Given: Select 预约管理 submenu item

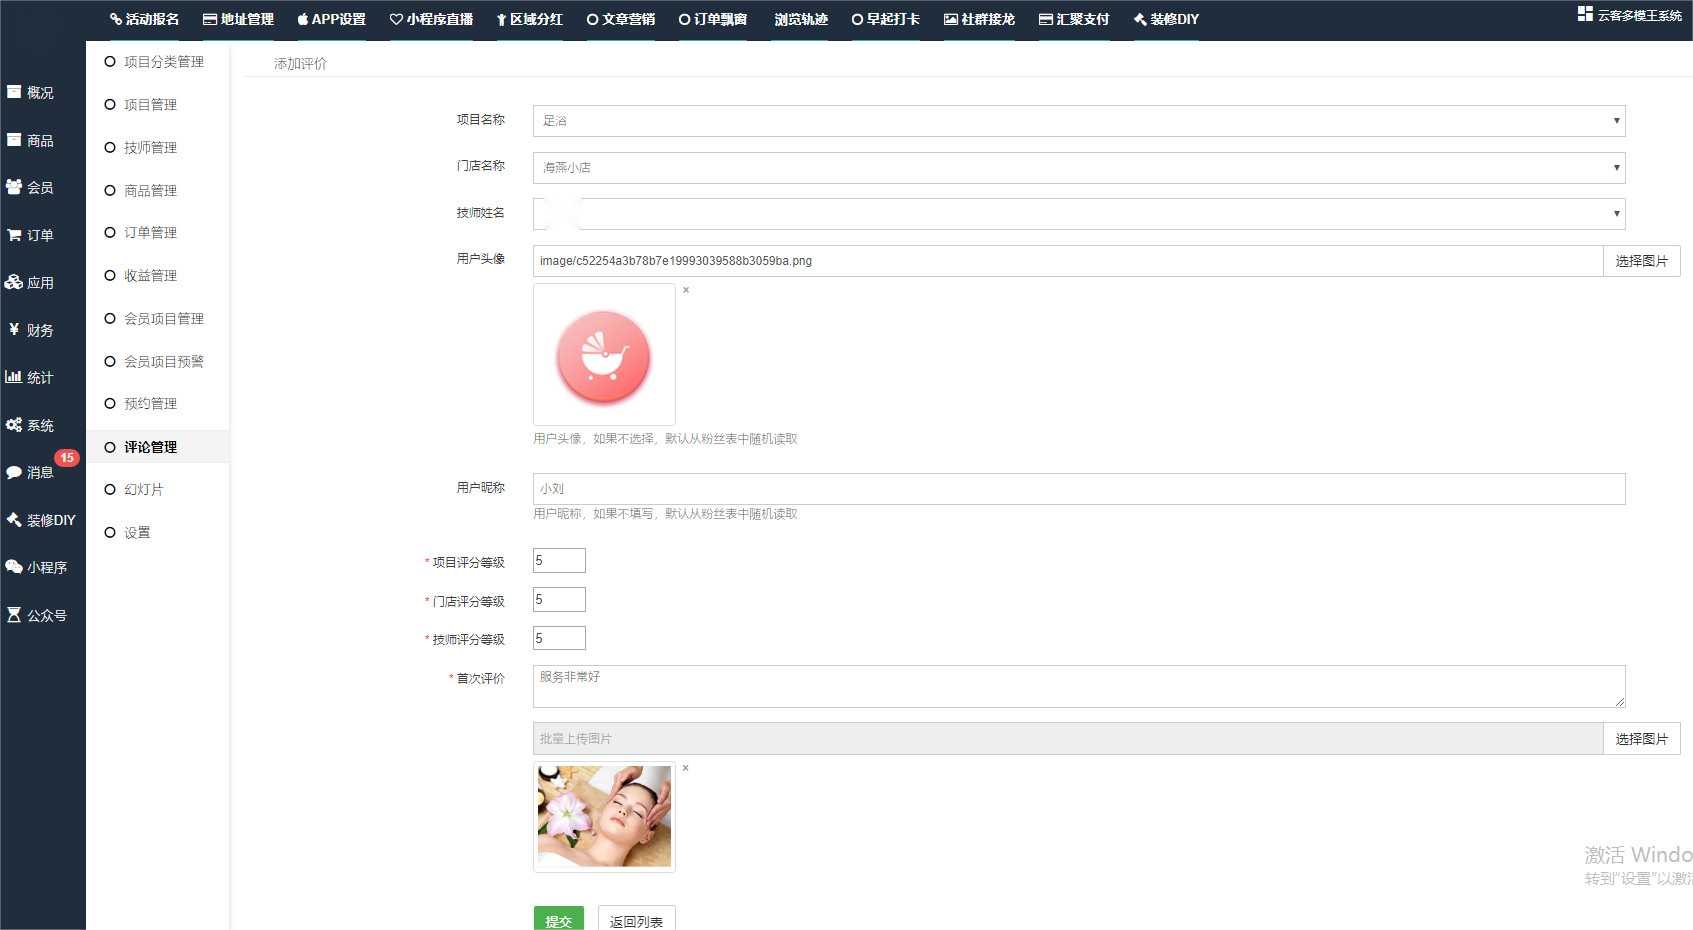Looking at the screenshot, I should pyautogui.click(x=150, y=404).
